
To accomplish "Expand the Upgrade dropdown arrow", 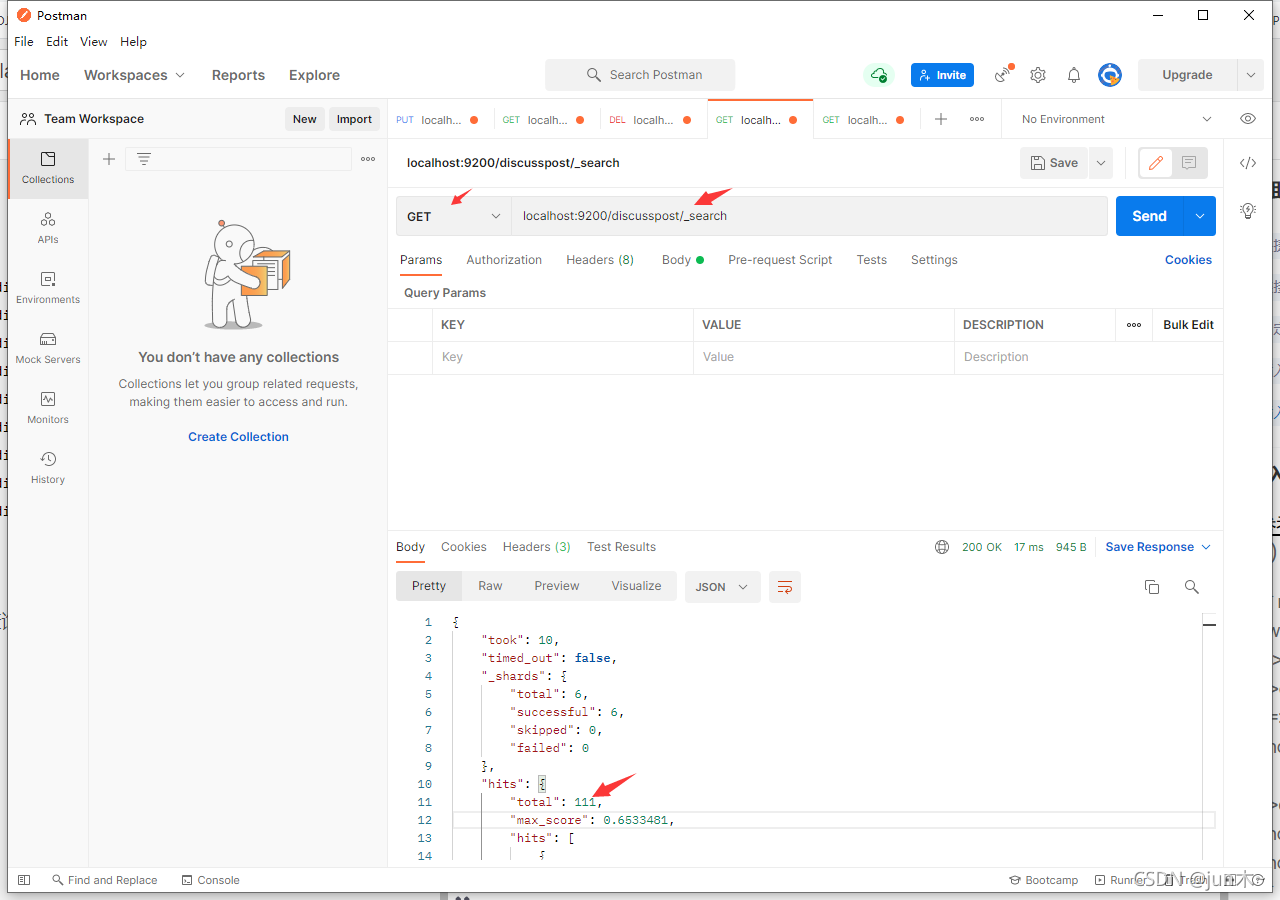I will click(1250, 75).
